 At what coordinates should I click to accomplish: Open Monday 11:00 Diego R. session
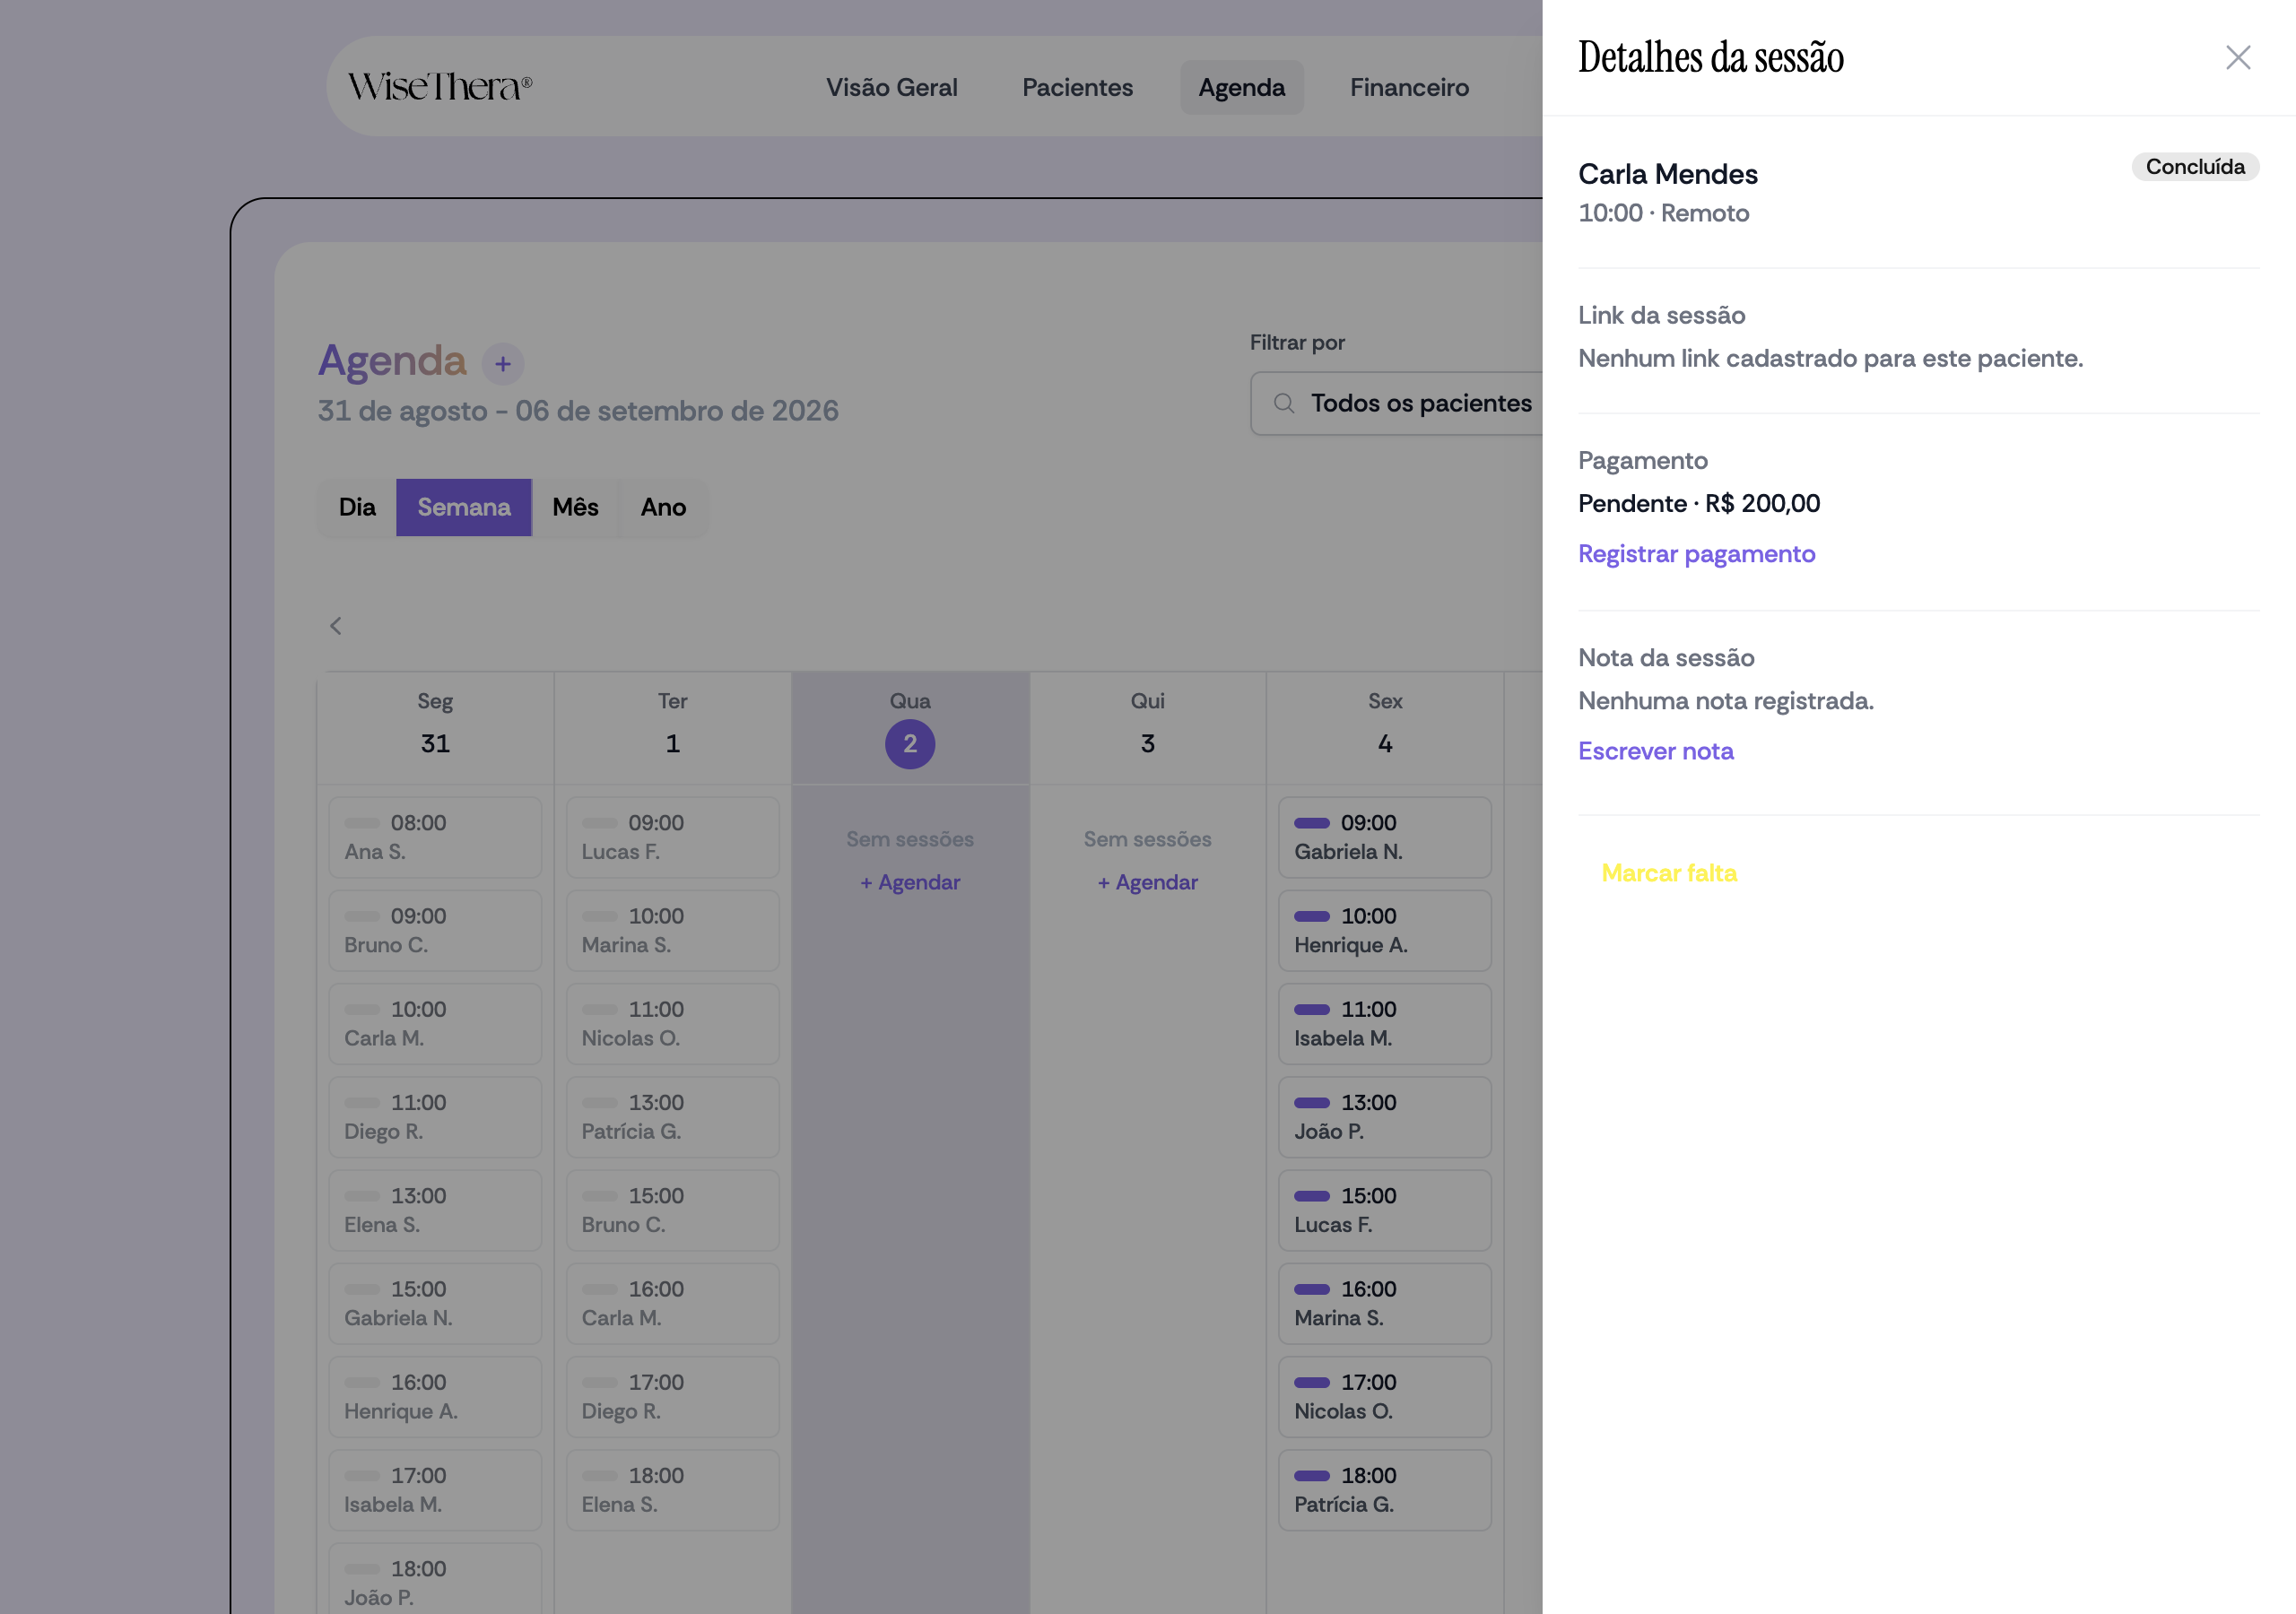[x=435, y=1117]
